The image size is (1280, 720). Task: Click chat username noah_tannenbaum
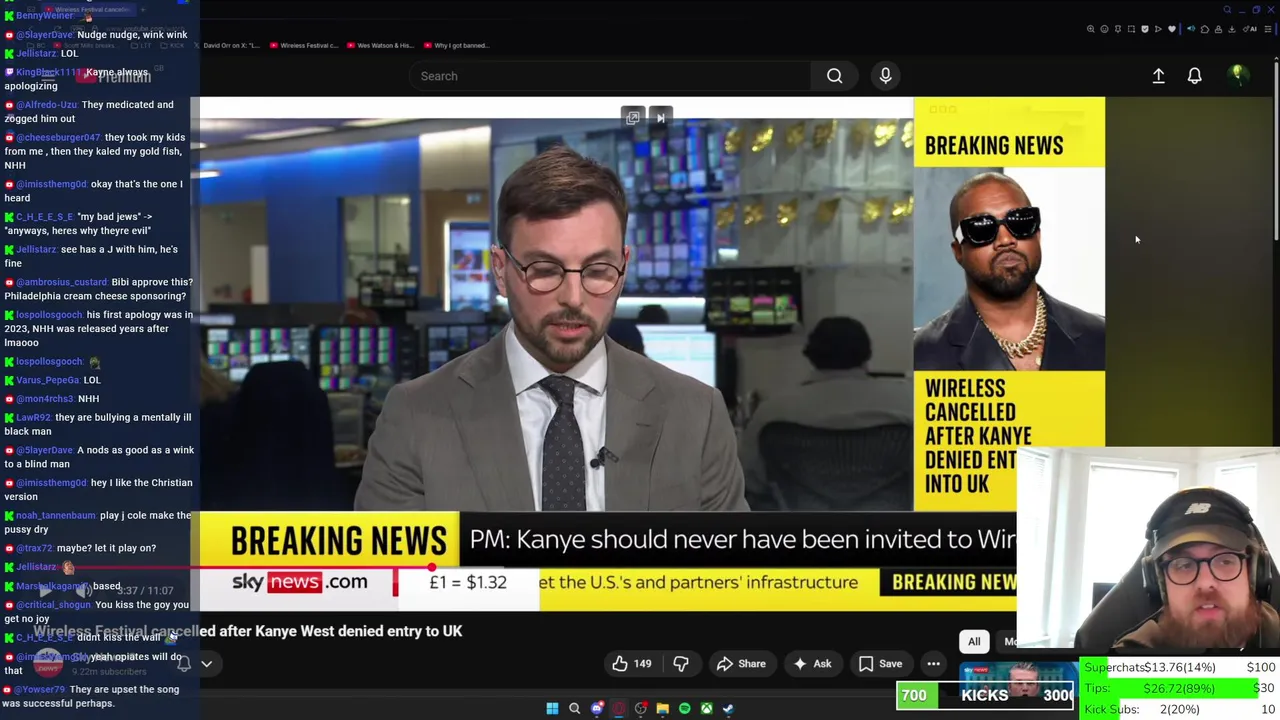coord(56,515)
